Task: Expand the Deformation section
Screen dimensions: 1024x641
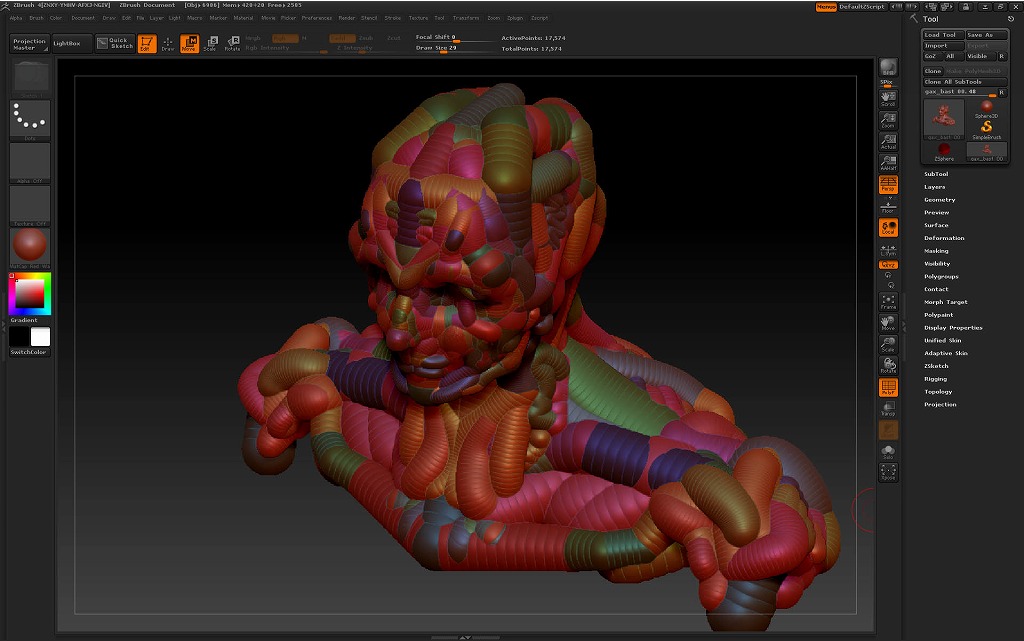Action: click(944, 238)
